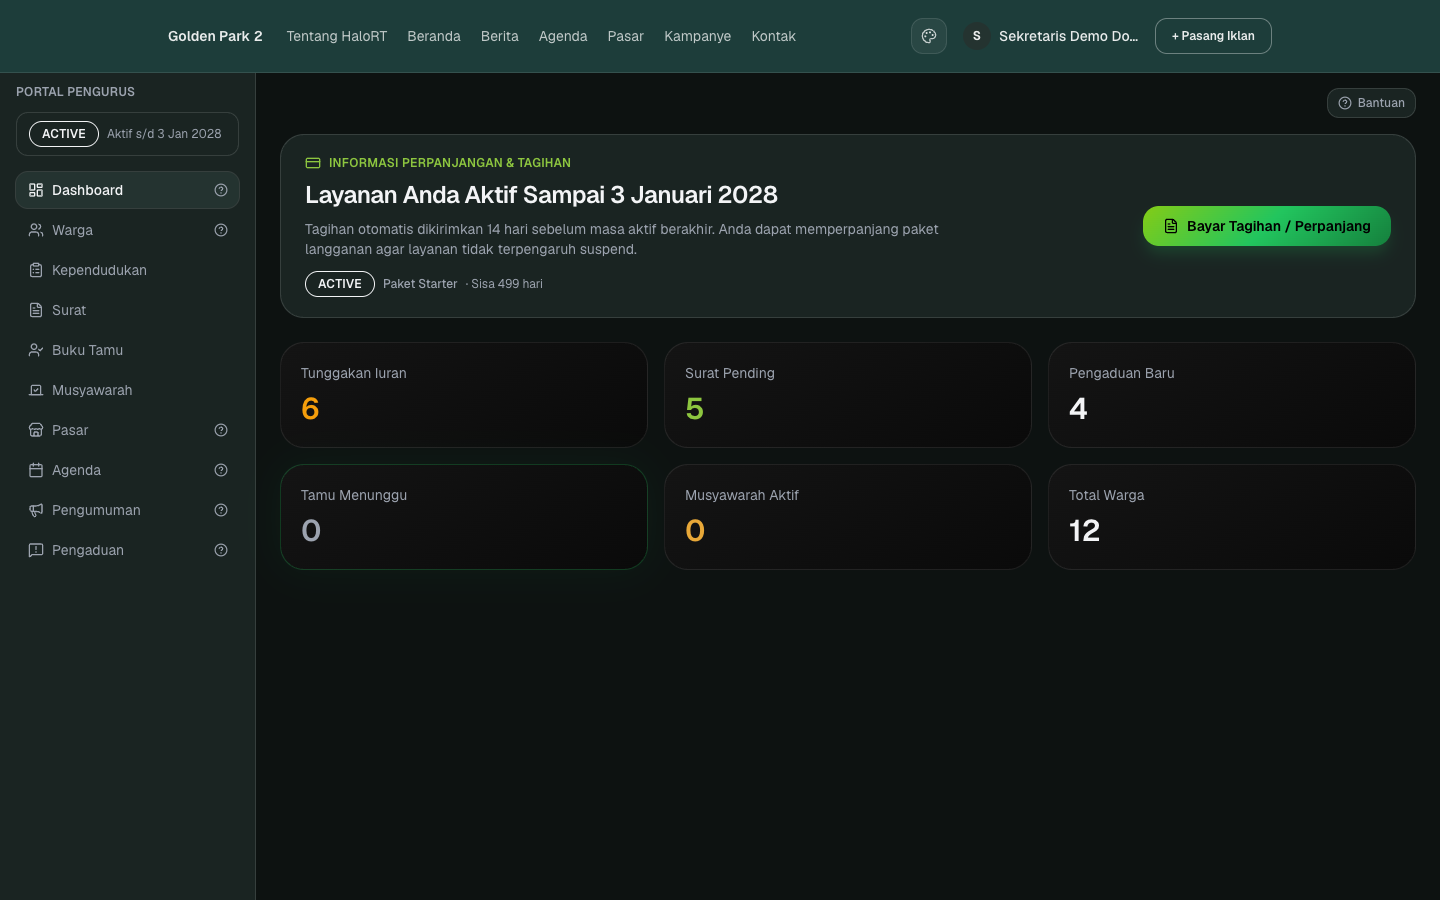The width and height of the screenshot is (1440, 900).
Task: Click the 'PORTAL PENGURUS' sidebar heading
Action: click(x=75, y=92)
